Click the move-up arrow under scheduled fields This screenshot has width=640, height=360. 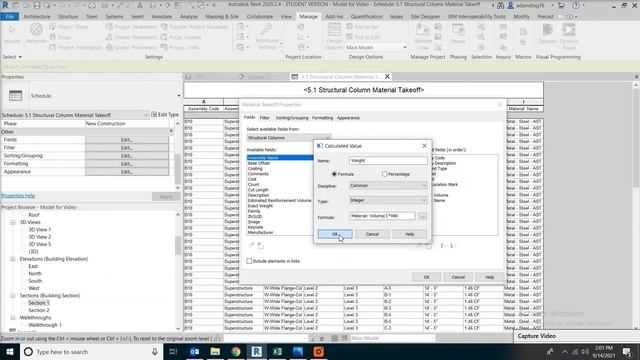tap(442, 246)
